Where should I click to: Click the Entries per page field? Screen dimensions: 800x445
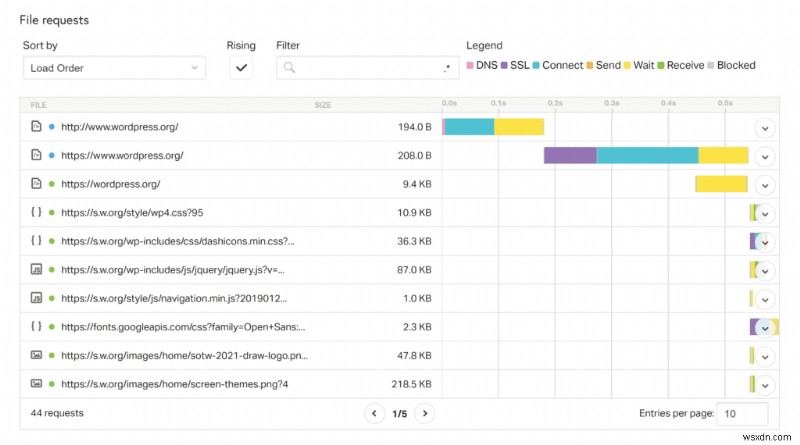point(742,414)
